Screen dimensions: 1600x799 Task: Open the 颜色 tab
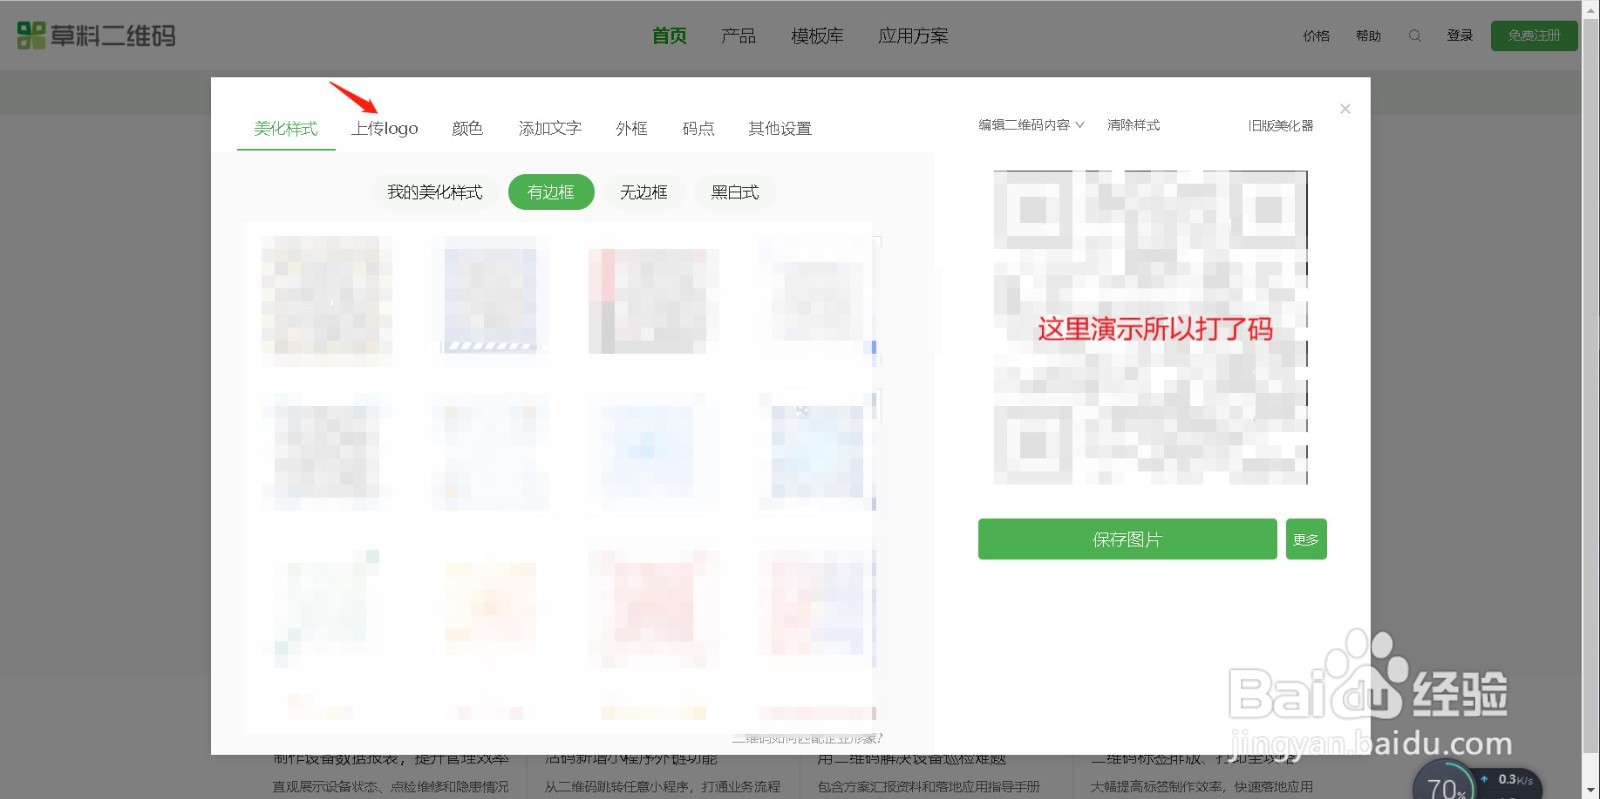467,128
